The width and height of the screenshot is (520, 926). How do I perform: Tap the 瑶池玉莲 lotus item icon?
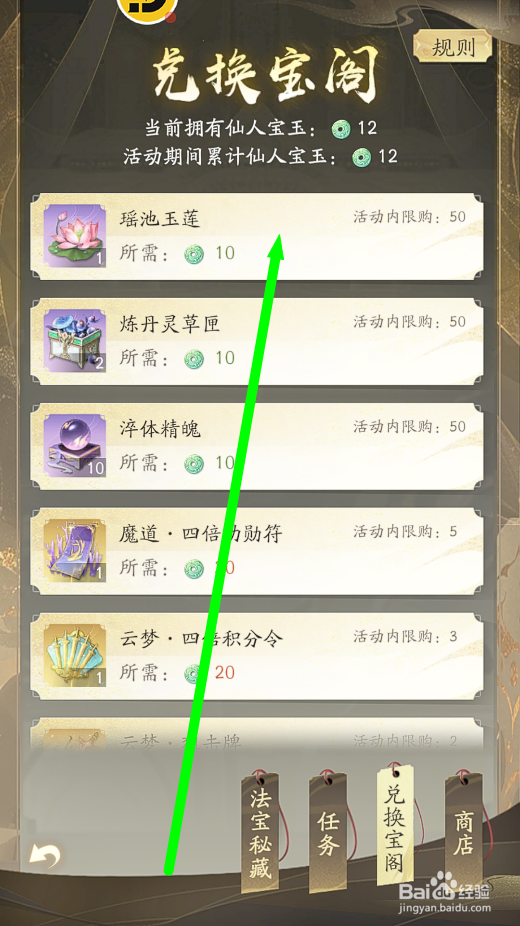74,236
